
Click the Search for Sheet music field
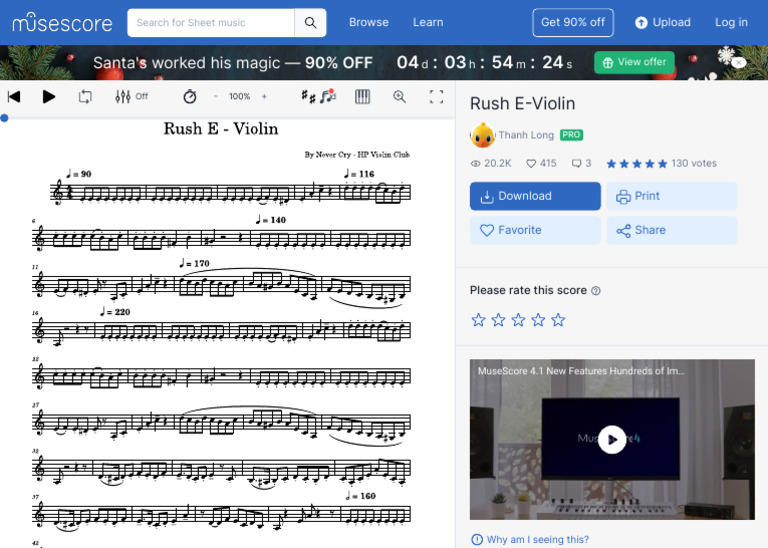click(212, 22)
